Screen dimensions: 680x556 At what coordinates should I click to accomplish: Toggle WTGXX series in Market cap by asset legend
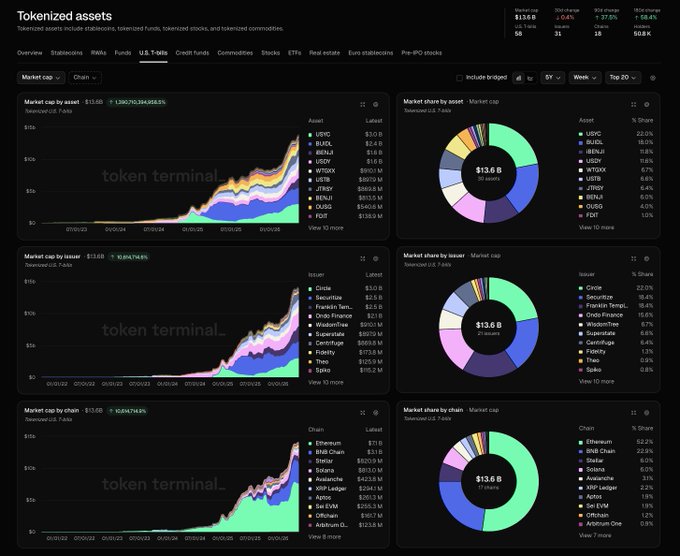click(x=345, y=171)
